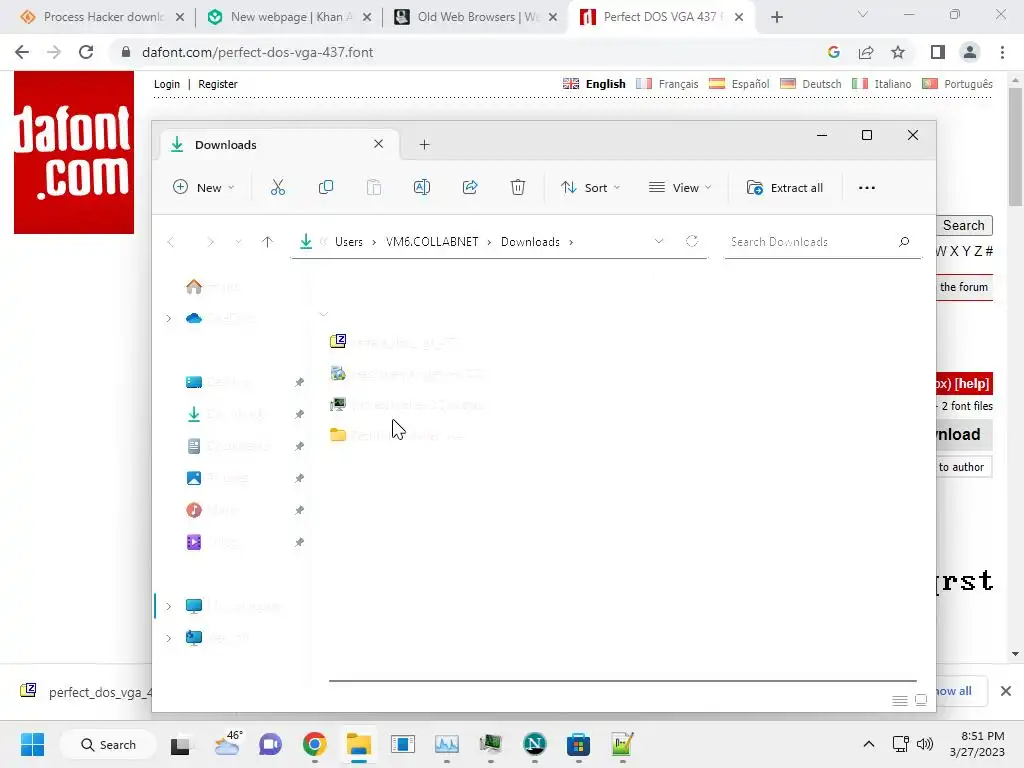This screenshot has width=1024, height=768.
Task: Open the View dropdown menu
Action: tap(680, 187)
